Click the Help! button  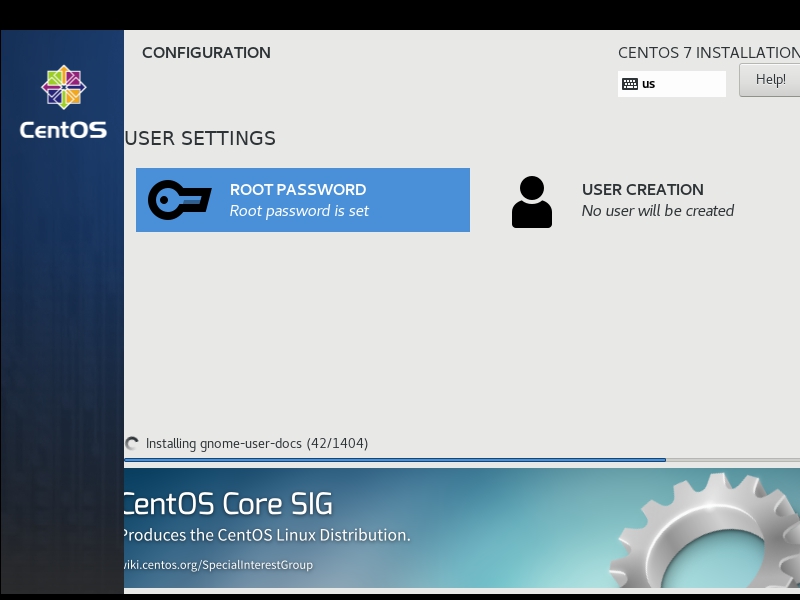[769, 80]
